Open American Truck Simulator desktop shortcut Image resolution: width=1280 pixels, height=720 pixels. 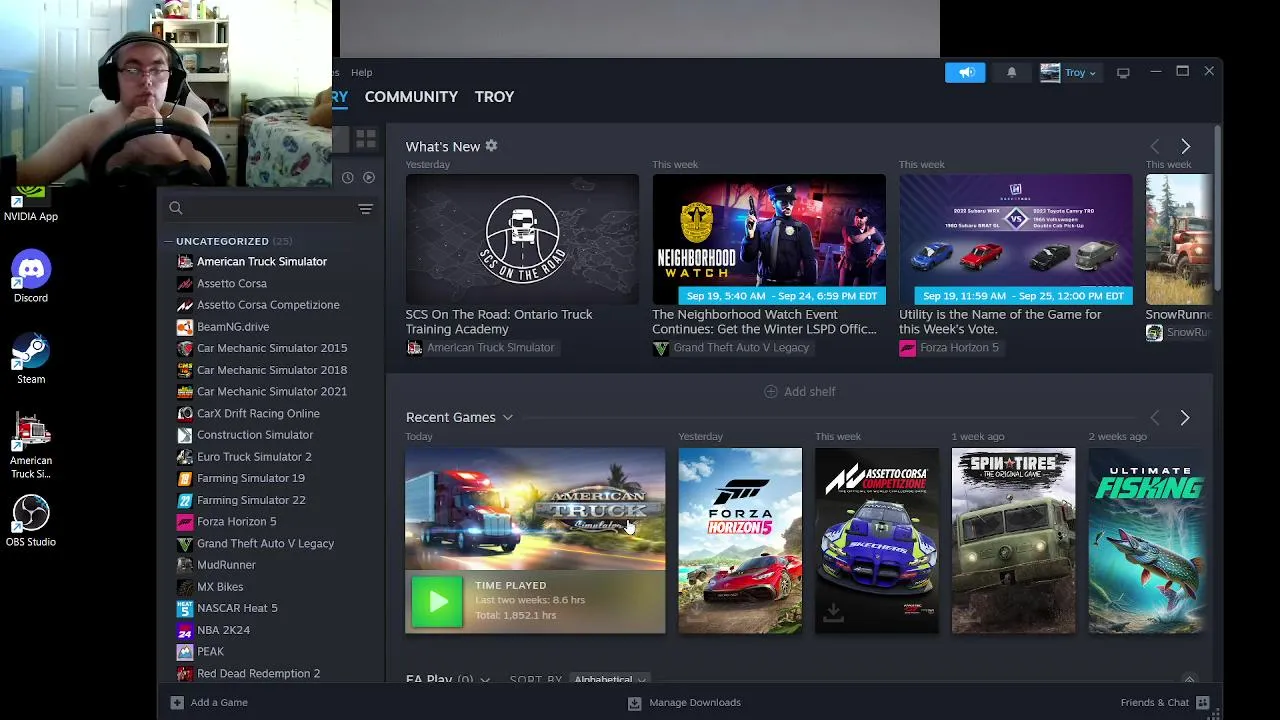tap(31, 446)
